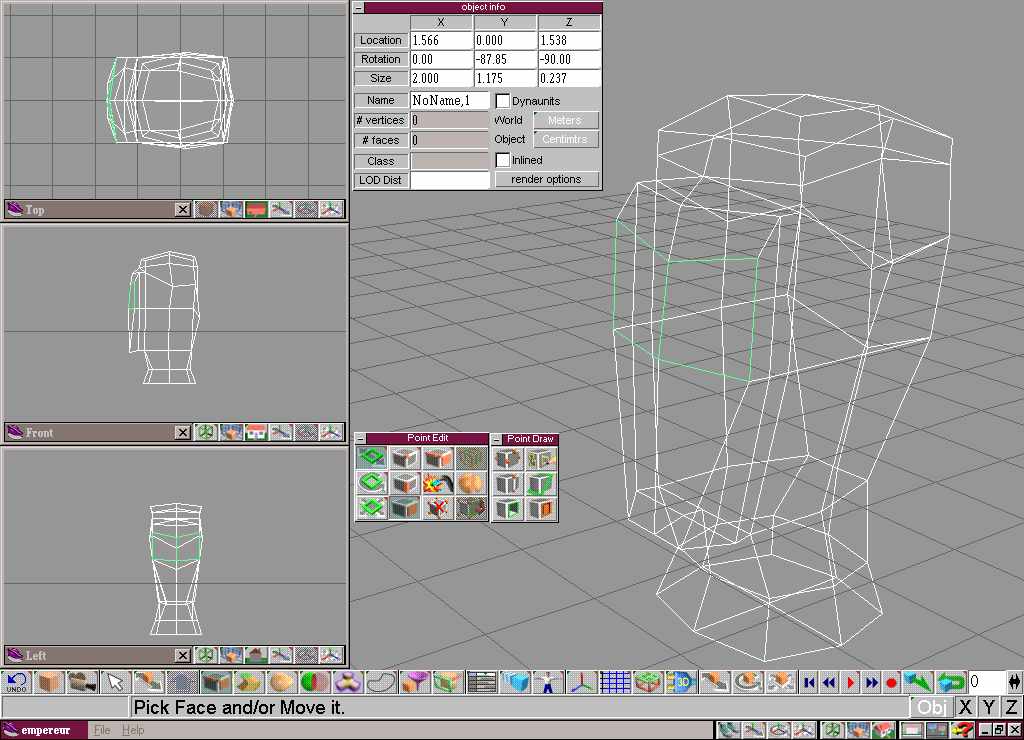Collapse the Point Edit panel
This screenshot has width=1024, height=740.
(360, 438)
